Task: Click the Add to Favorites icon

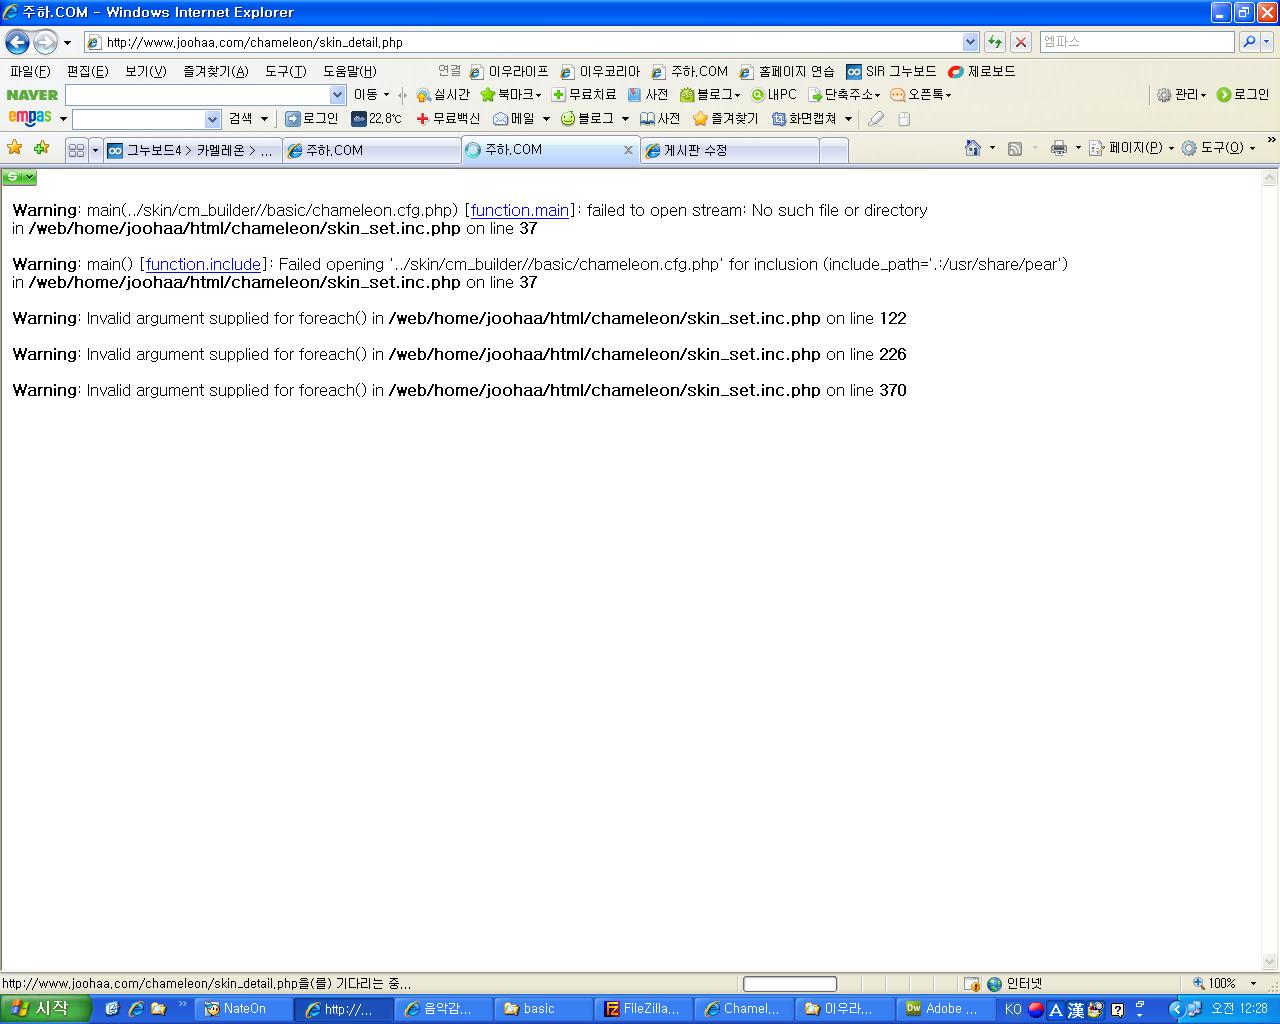Action: pyautogui.click(x=41, y=148)
